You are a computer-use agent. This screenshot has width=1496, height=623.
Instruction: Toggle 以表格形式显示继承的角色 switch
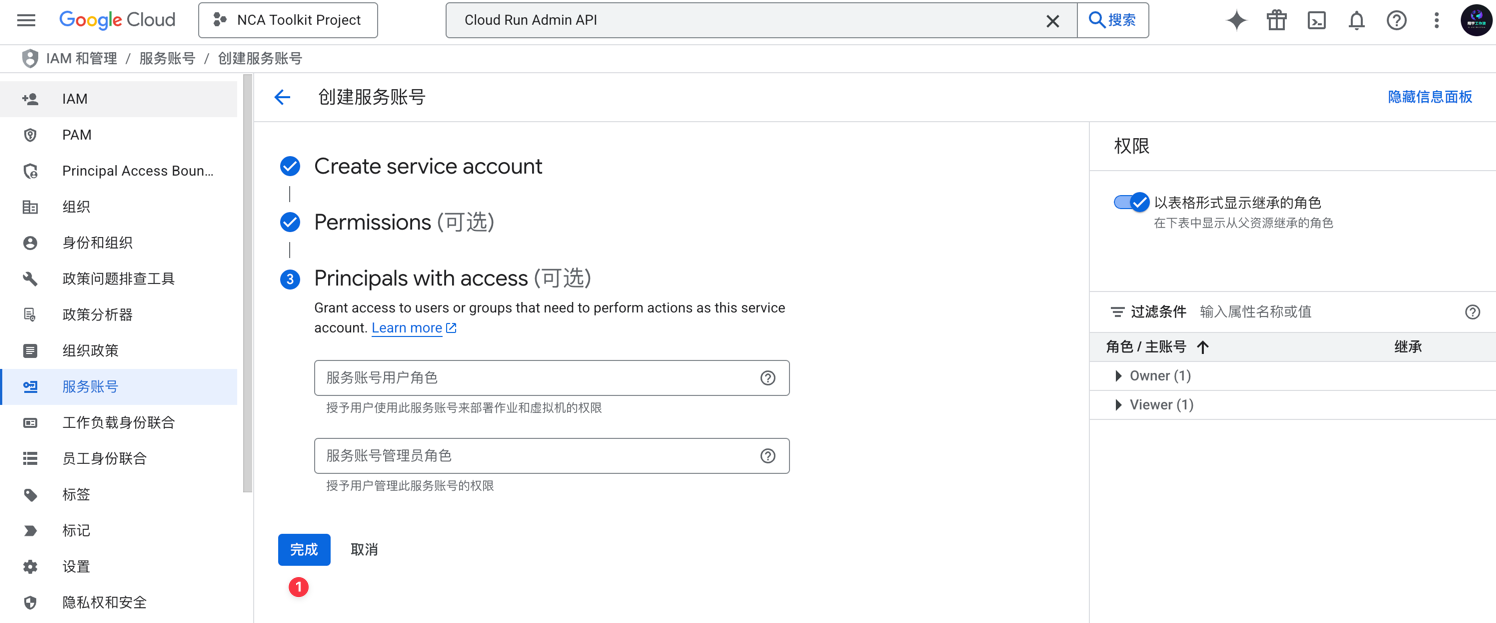(1130, 201)
